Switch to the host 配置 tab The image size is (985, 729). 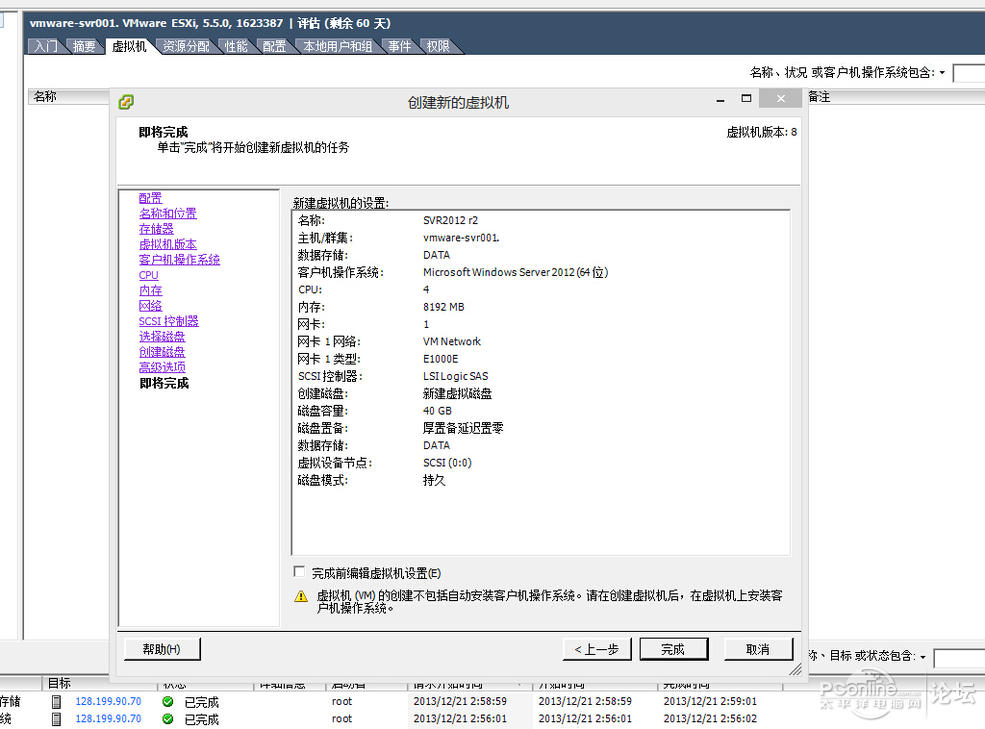pyautogui.click(x=274, y=46)
